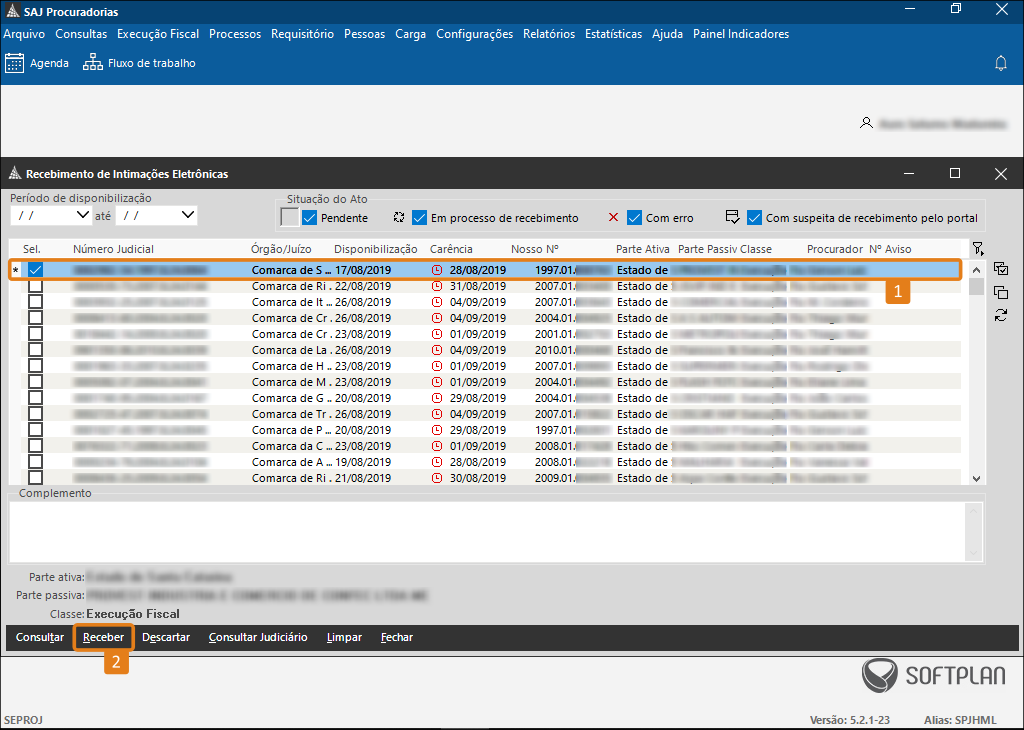1024x730 pixels.
Task: Toggle Em processo de recebimento checkbox
Action: [419, 217]
